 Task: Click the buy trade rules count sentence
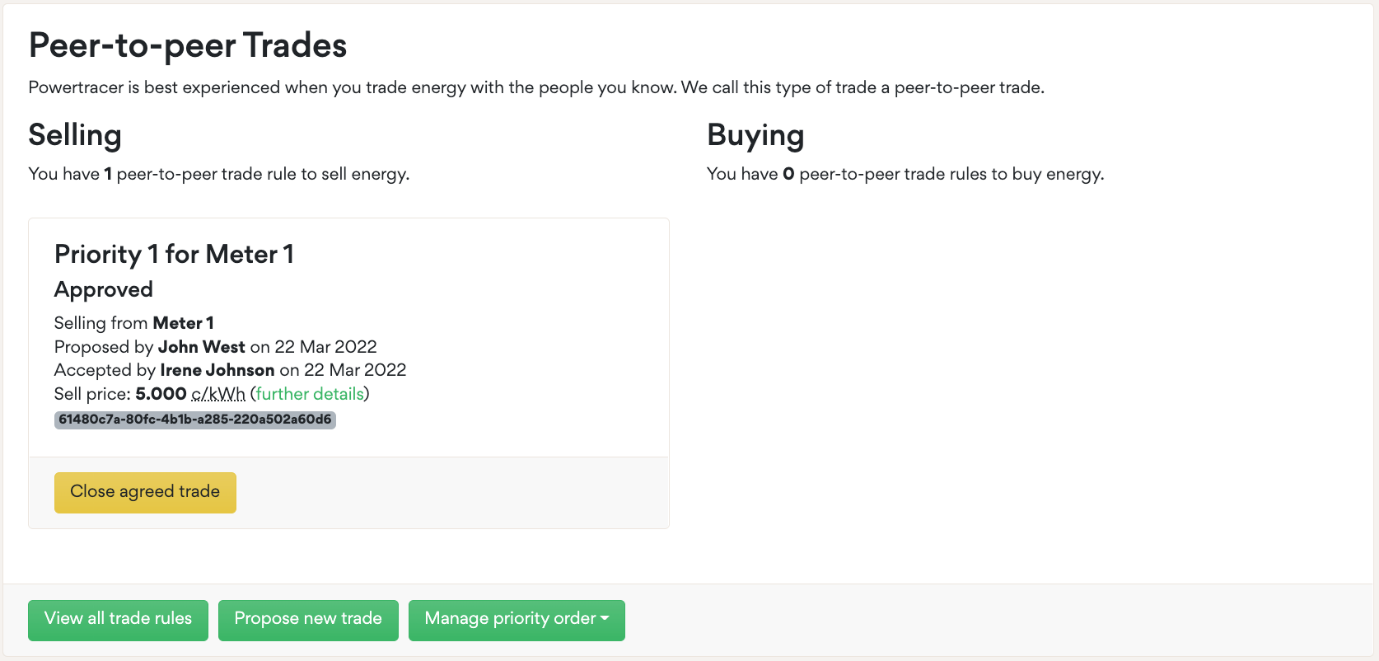tap(905, 174)
